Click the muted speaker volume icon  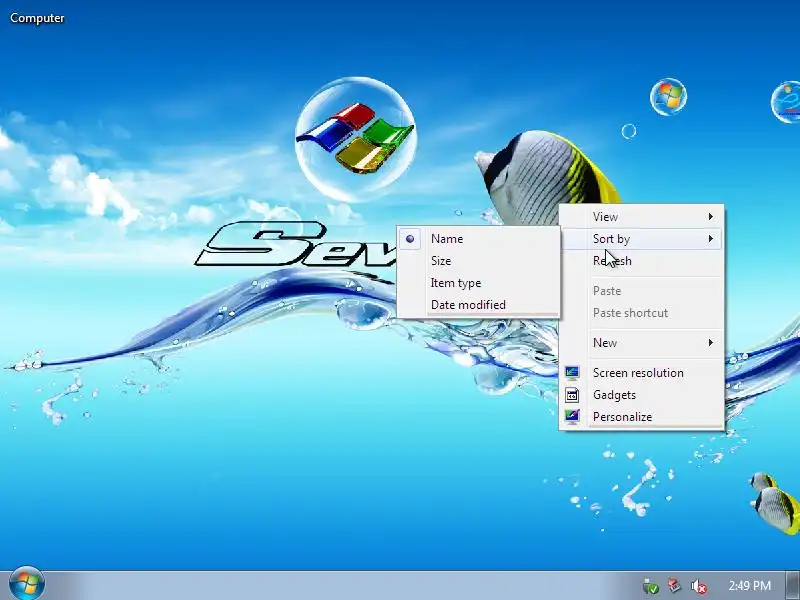point(698,586)
